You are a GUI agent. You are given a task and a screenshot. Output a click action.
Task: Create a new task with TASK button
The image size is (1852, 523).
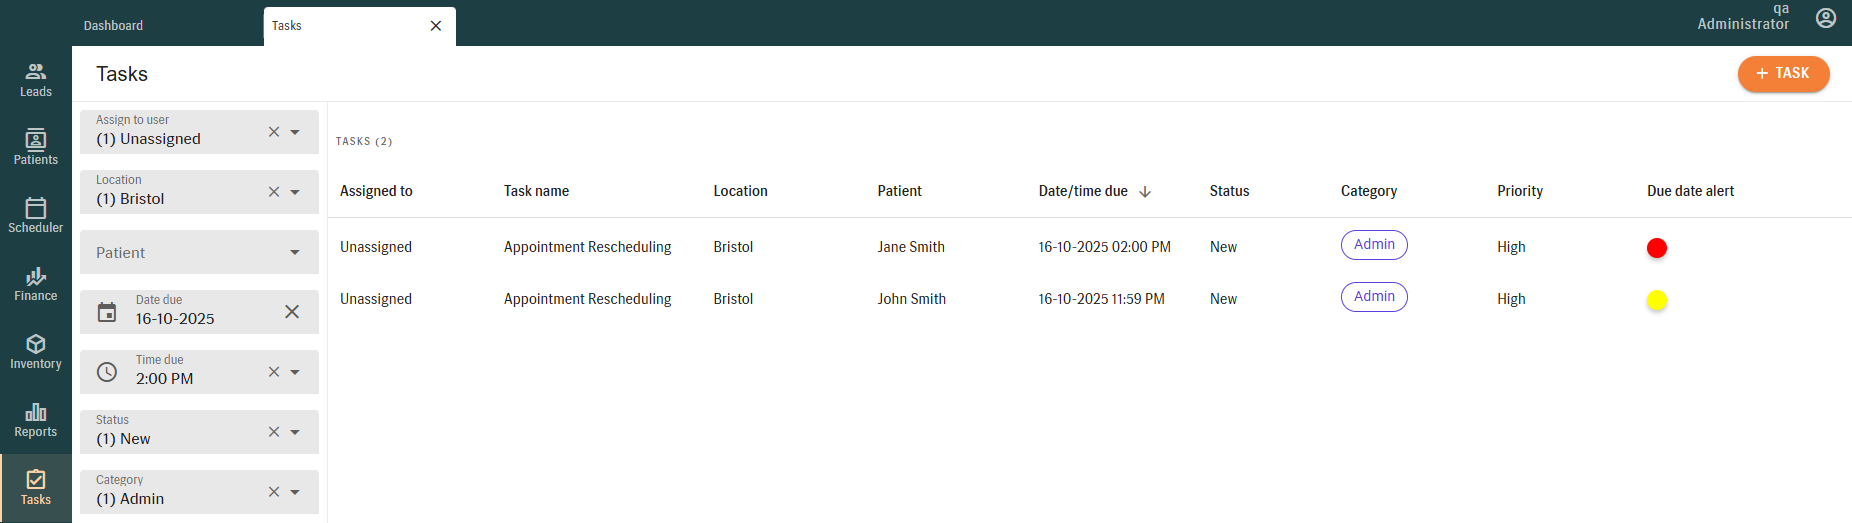click(x=1783, y=73)
